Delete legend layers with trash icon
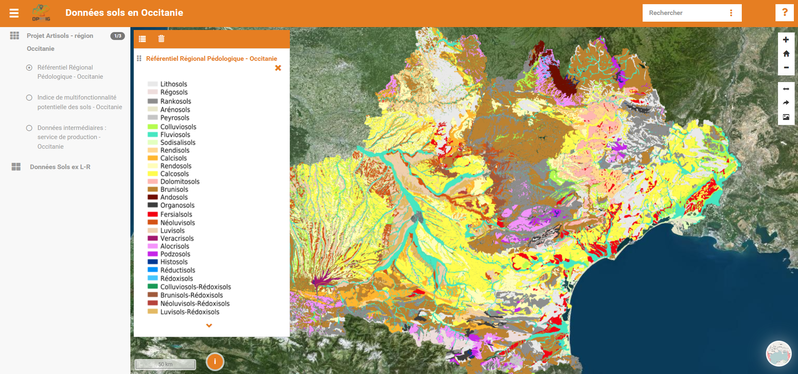The width and height of the screenshot is (798, 374). click(x=161, y=39)
